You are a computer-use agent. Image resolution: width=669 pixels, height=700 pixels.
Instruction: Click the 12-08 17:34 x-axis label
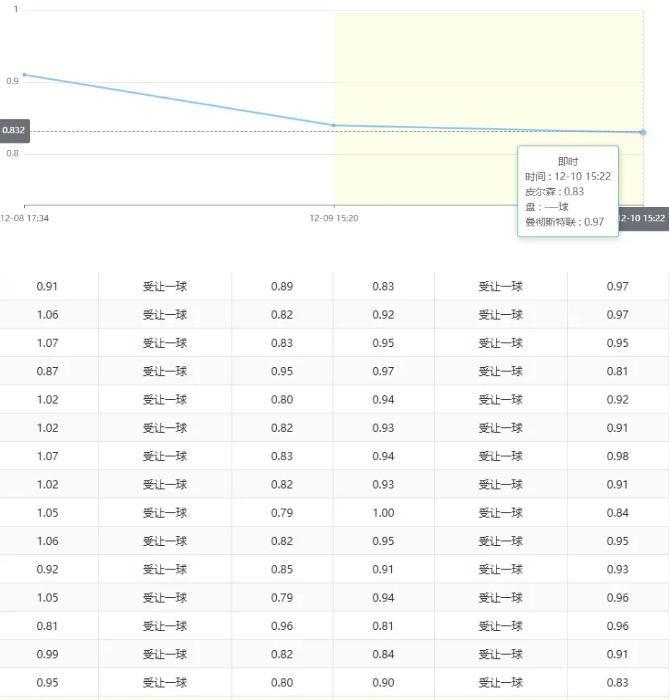point(25,217)
